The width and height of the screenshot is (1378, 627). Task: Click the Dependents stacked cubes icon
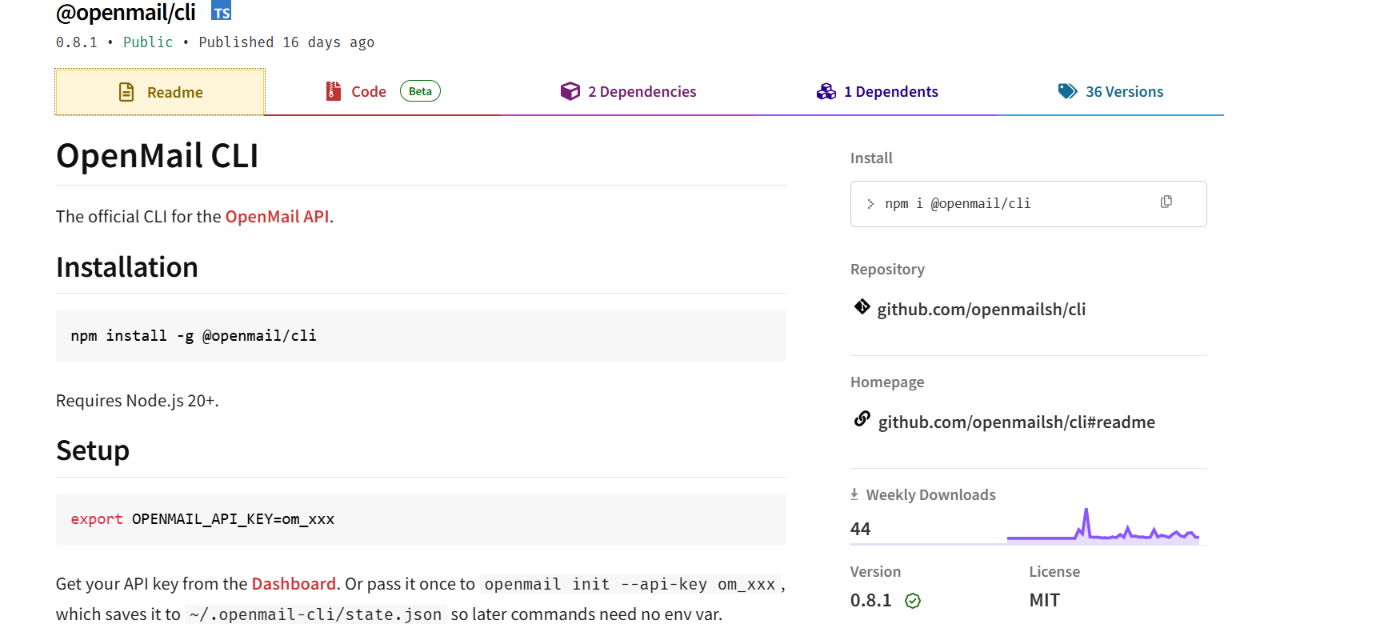(826, 91)
